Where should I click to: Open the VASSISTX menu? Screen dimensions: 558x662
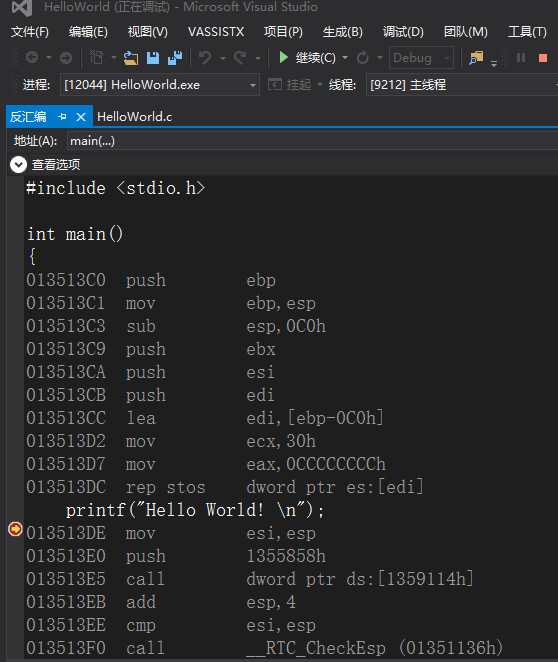(216, 32)
